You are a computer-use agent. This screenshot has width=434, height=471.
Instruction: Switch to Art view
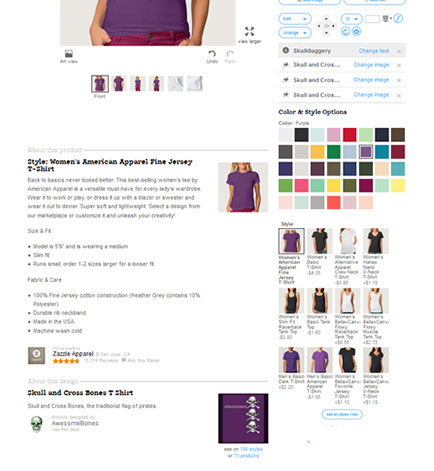pos(69,56)
